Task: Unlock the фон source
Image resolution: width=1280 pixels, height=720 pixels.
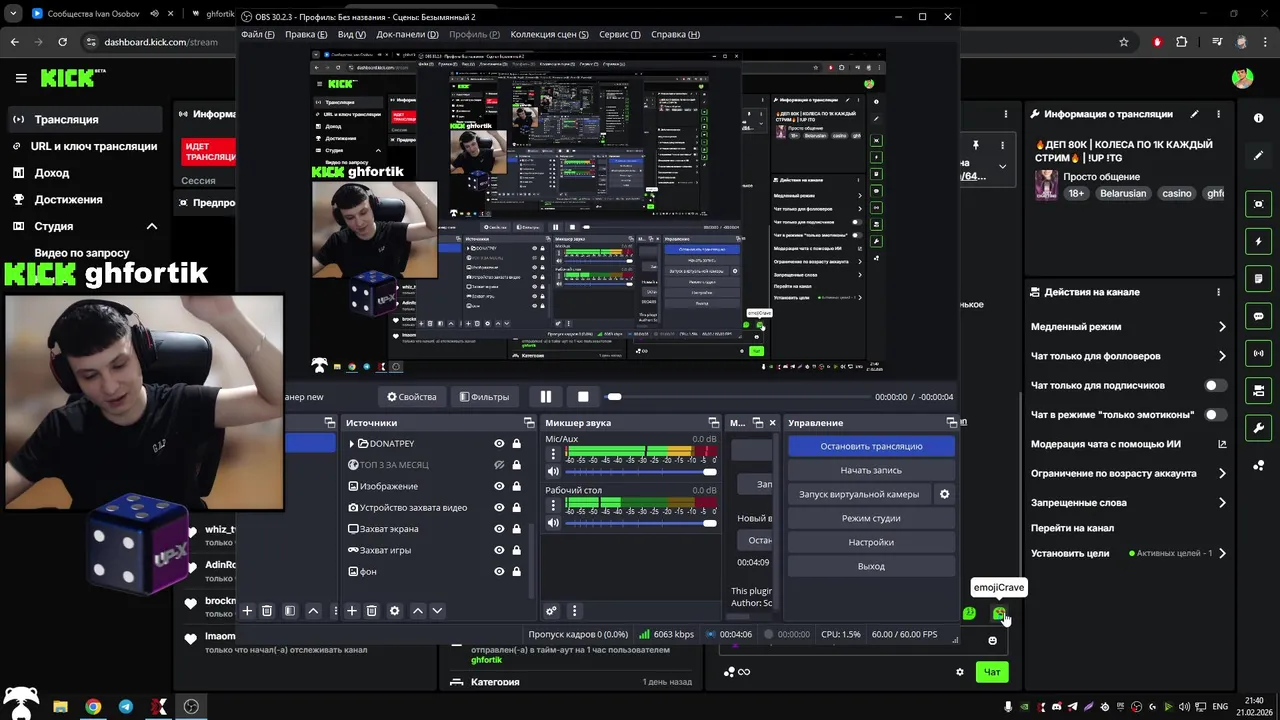Action: 516,572
